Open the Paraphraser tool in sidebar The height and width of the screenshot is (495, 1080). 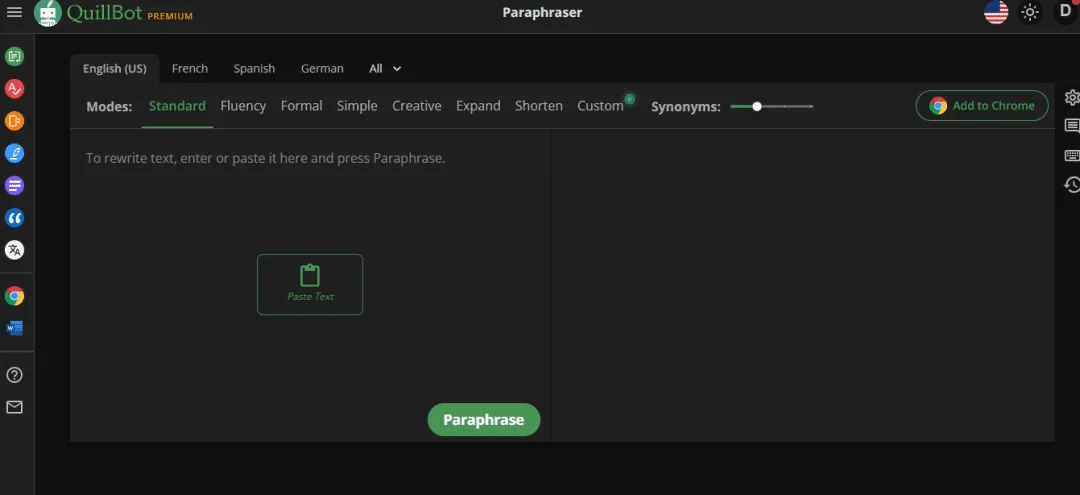click(14, 56)
